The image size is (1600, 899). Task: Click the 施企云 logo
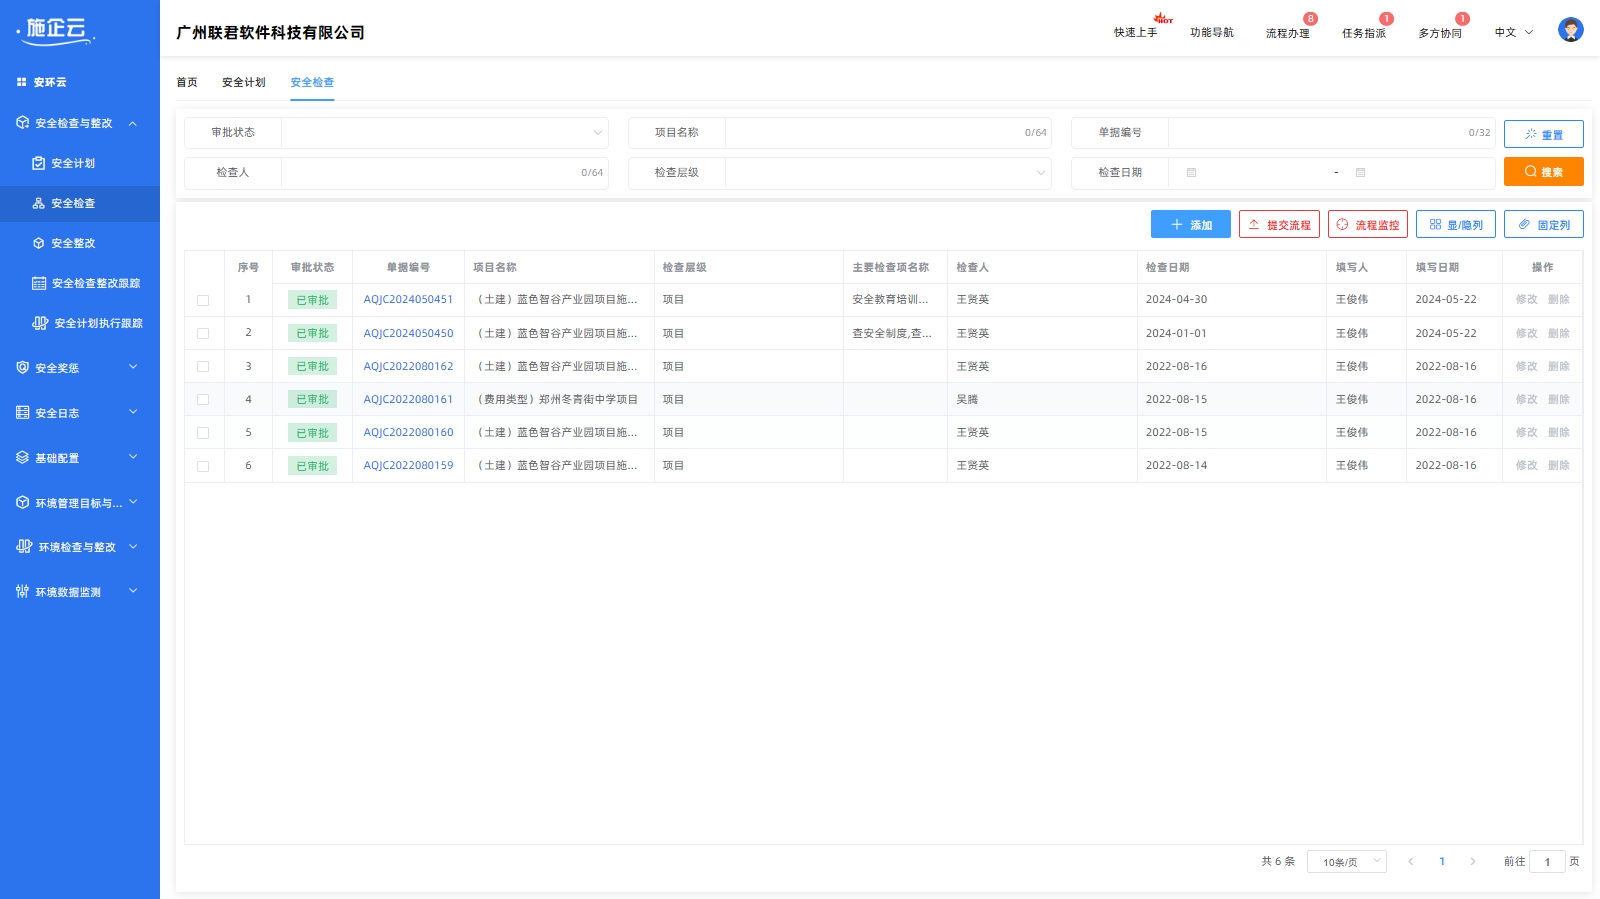[56, 30]
